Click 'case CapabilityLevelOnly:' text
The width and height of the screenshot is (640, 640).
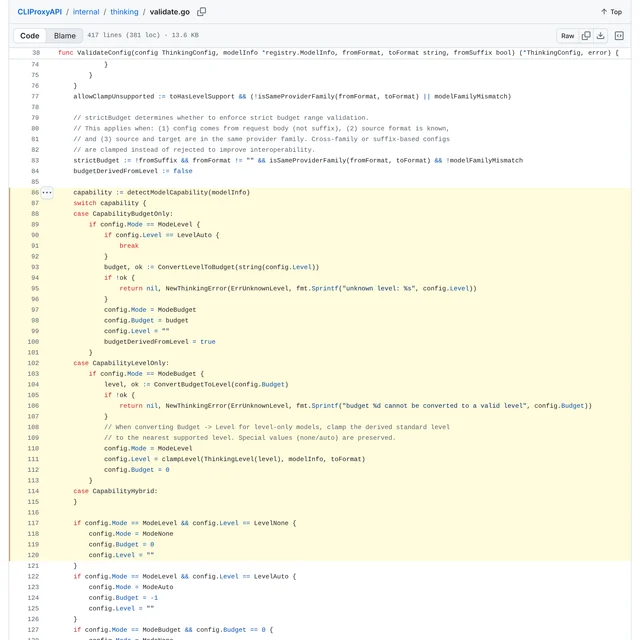(x=121, y=363)
